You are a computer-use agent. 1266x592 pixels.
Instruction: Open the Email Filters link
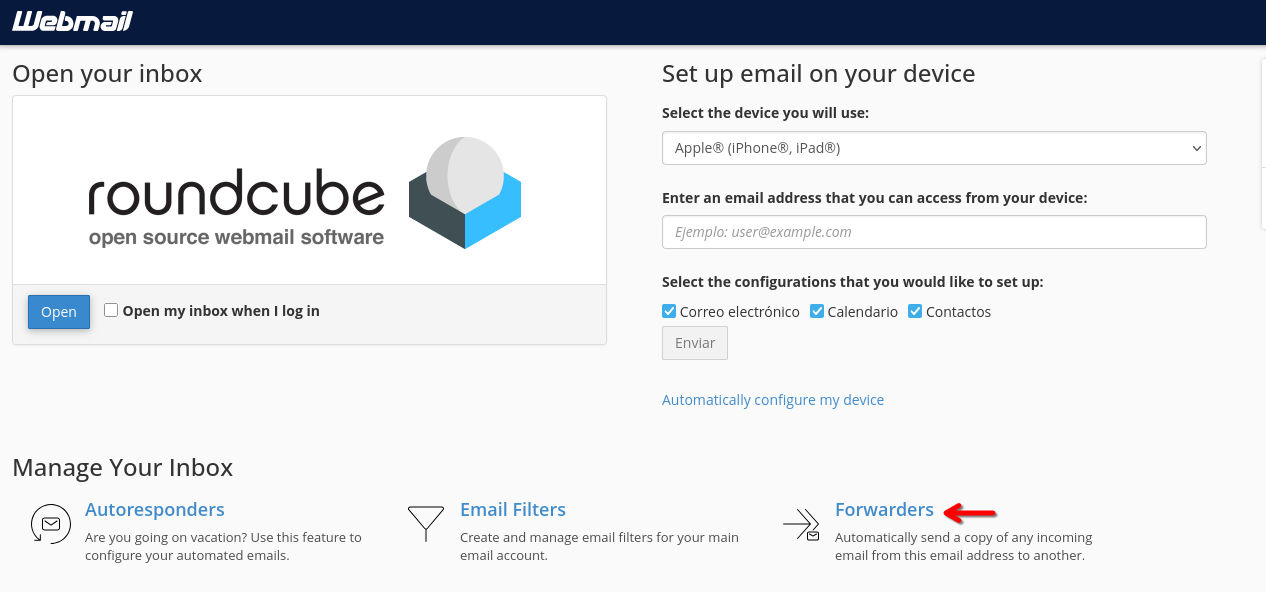[x=513, y=510]
